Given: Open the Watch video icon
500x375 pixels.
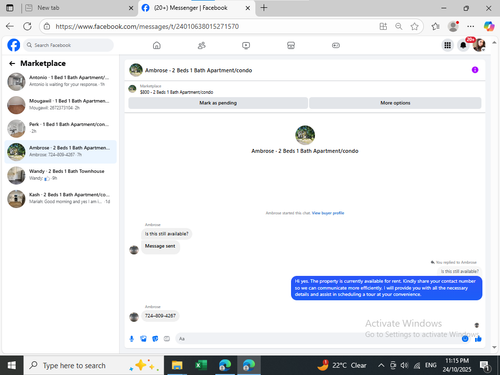Looking at the screenshot, I should pos(246,45).
